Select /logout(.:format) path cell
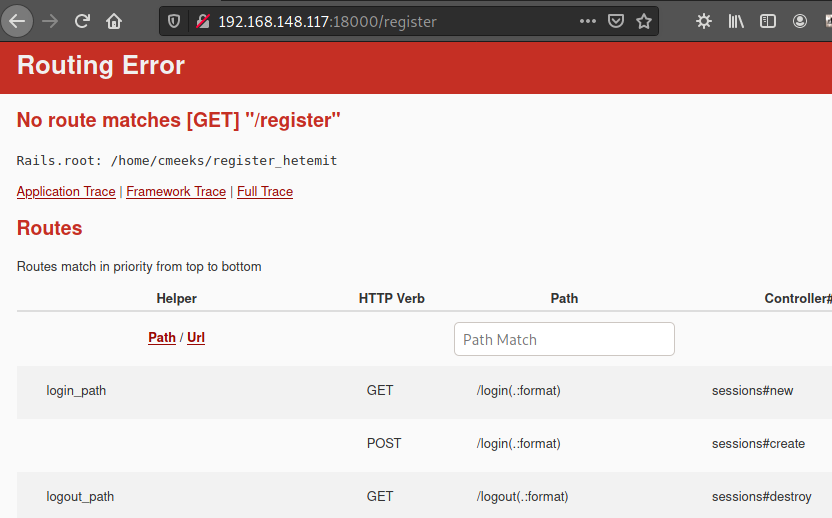The image size is (832, 518). (x=522, y=497)
